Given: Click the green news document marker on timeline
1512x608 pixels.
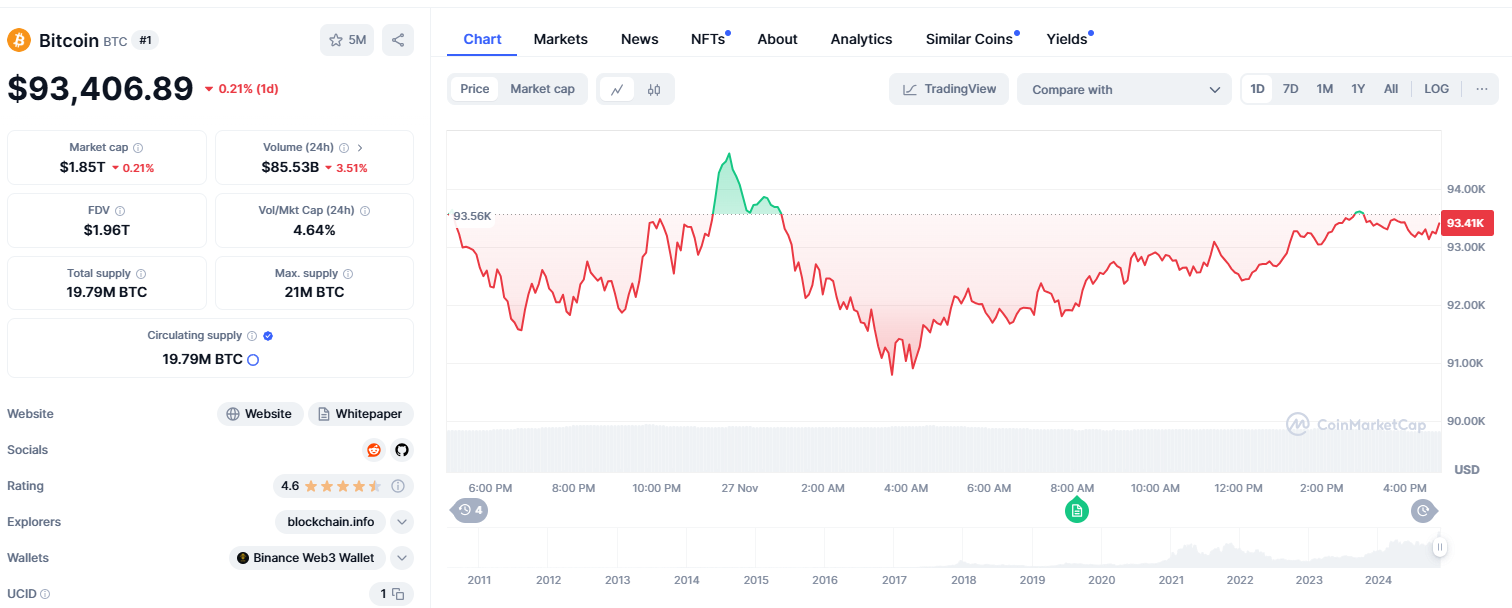Looking at the screenshot, I should (x=1076, y=511).
